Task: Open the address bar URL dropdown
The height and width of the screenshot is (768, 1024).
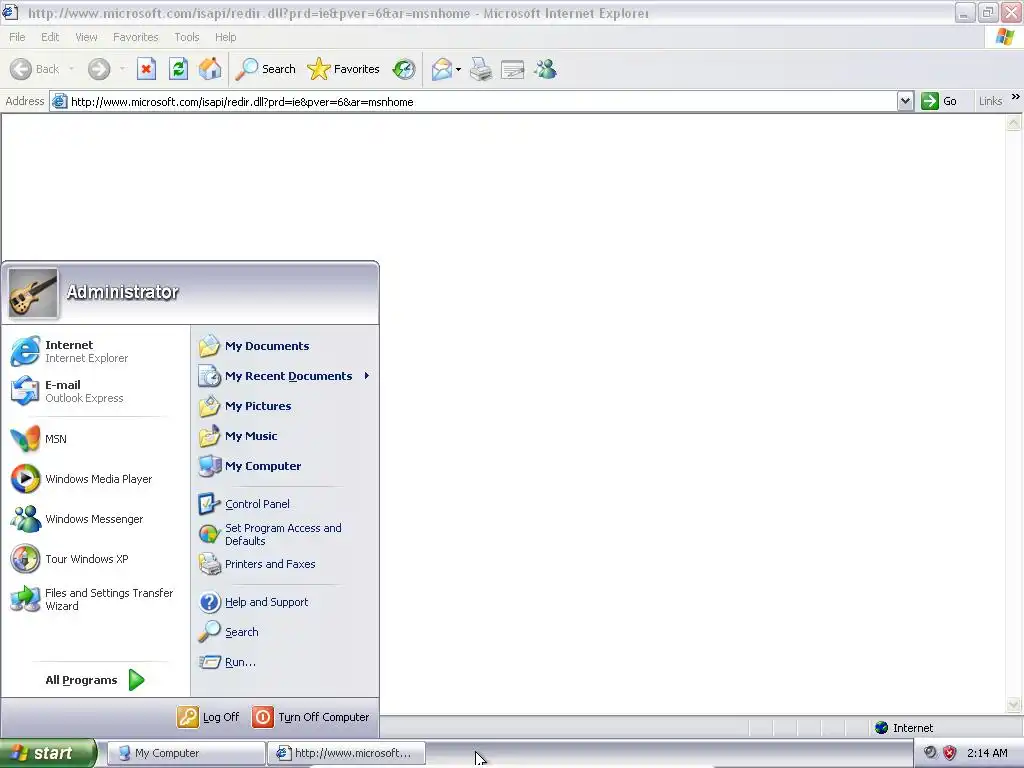Action: pos(905,101)
